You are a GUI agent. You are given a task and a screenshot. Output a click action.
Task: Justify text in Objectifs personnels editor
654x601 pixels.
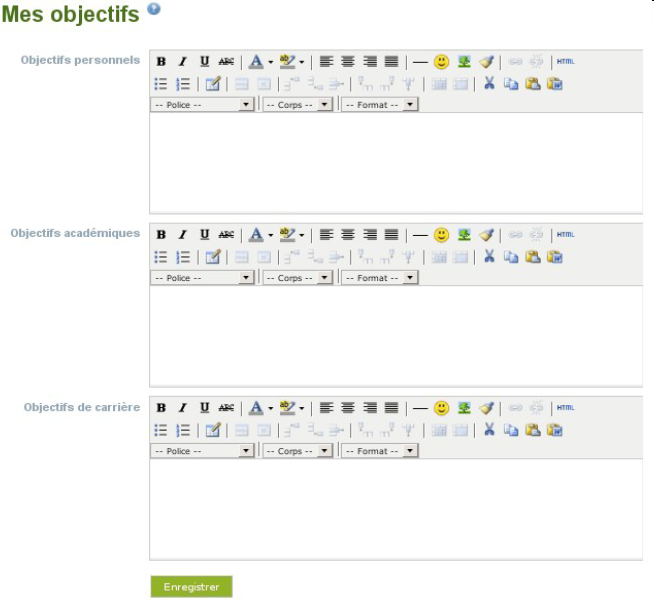(x=391, y=62)
